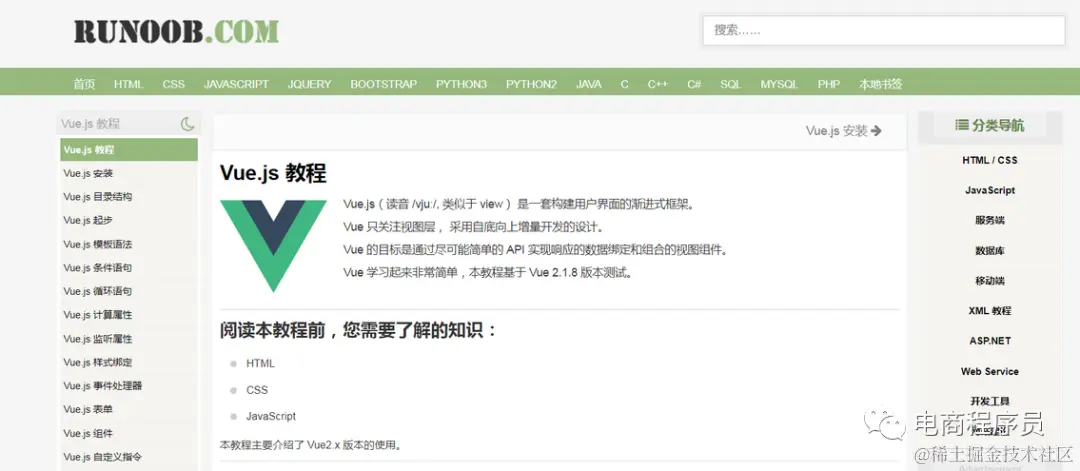This screenshot has height=471, width=1080.
Task: Toggle night mode moon icon
Action: [x=187, y=124]
